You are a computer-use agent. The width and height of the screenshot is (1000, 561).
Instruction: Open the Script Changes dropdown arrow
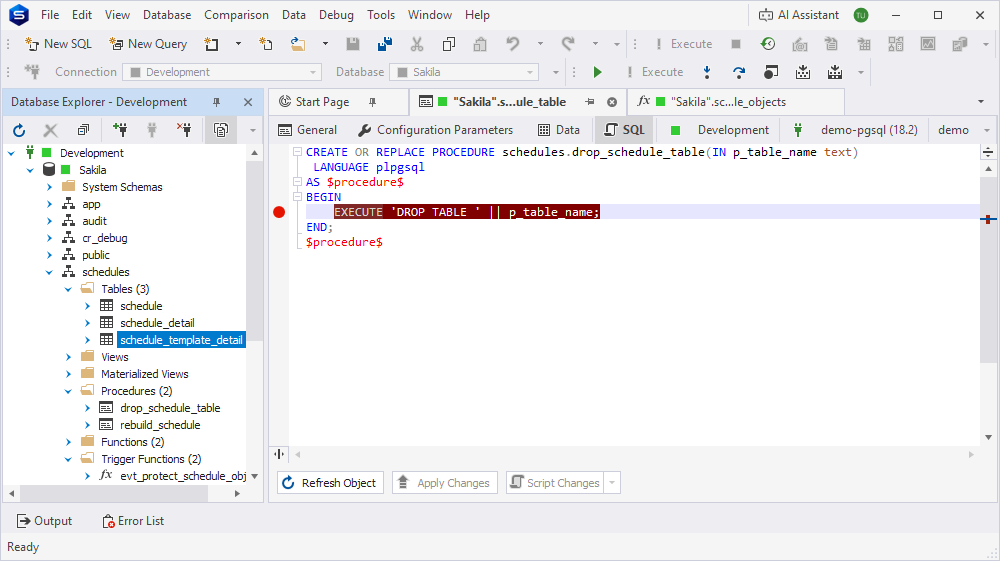click(612, 483)
